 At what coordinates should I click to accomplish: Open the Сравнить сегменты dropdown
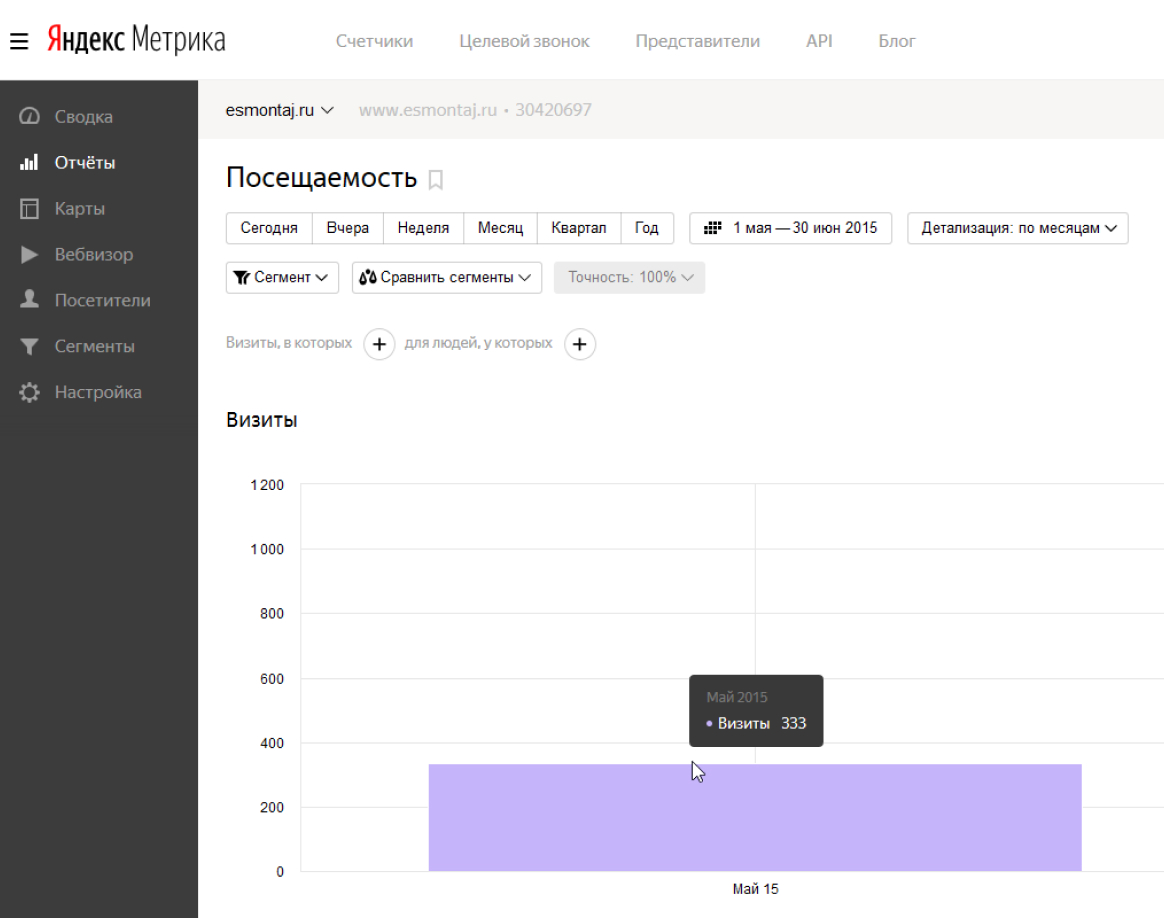point(447,278)
